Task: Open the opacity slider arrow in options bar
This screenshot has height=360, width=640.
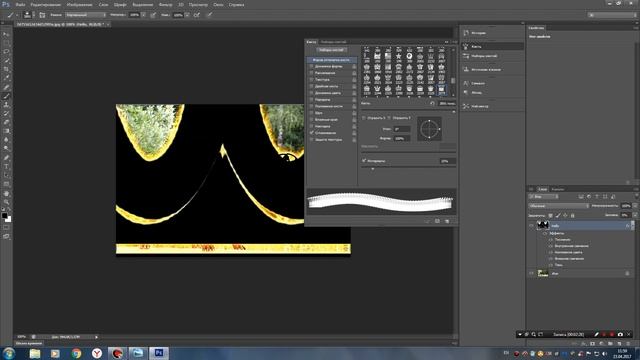Action: tap(144, 15)
